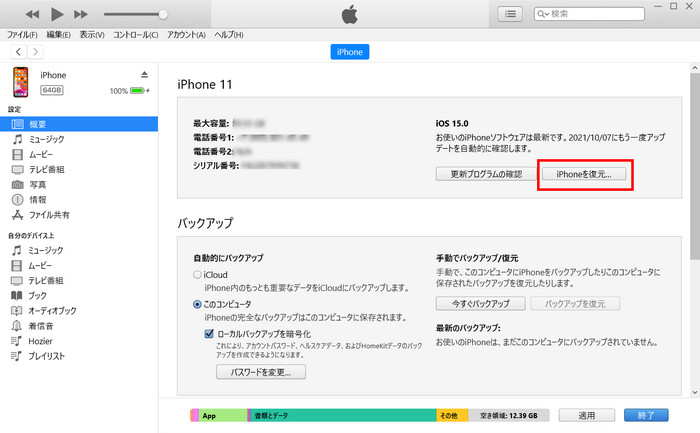The width and height of the screenshot is (700, 433).
Task: Click the ブック book icon
Action: coord(17,296)
